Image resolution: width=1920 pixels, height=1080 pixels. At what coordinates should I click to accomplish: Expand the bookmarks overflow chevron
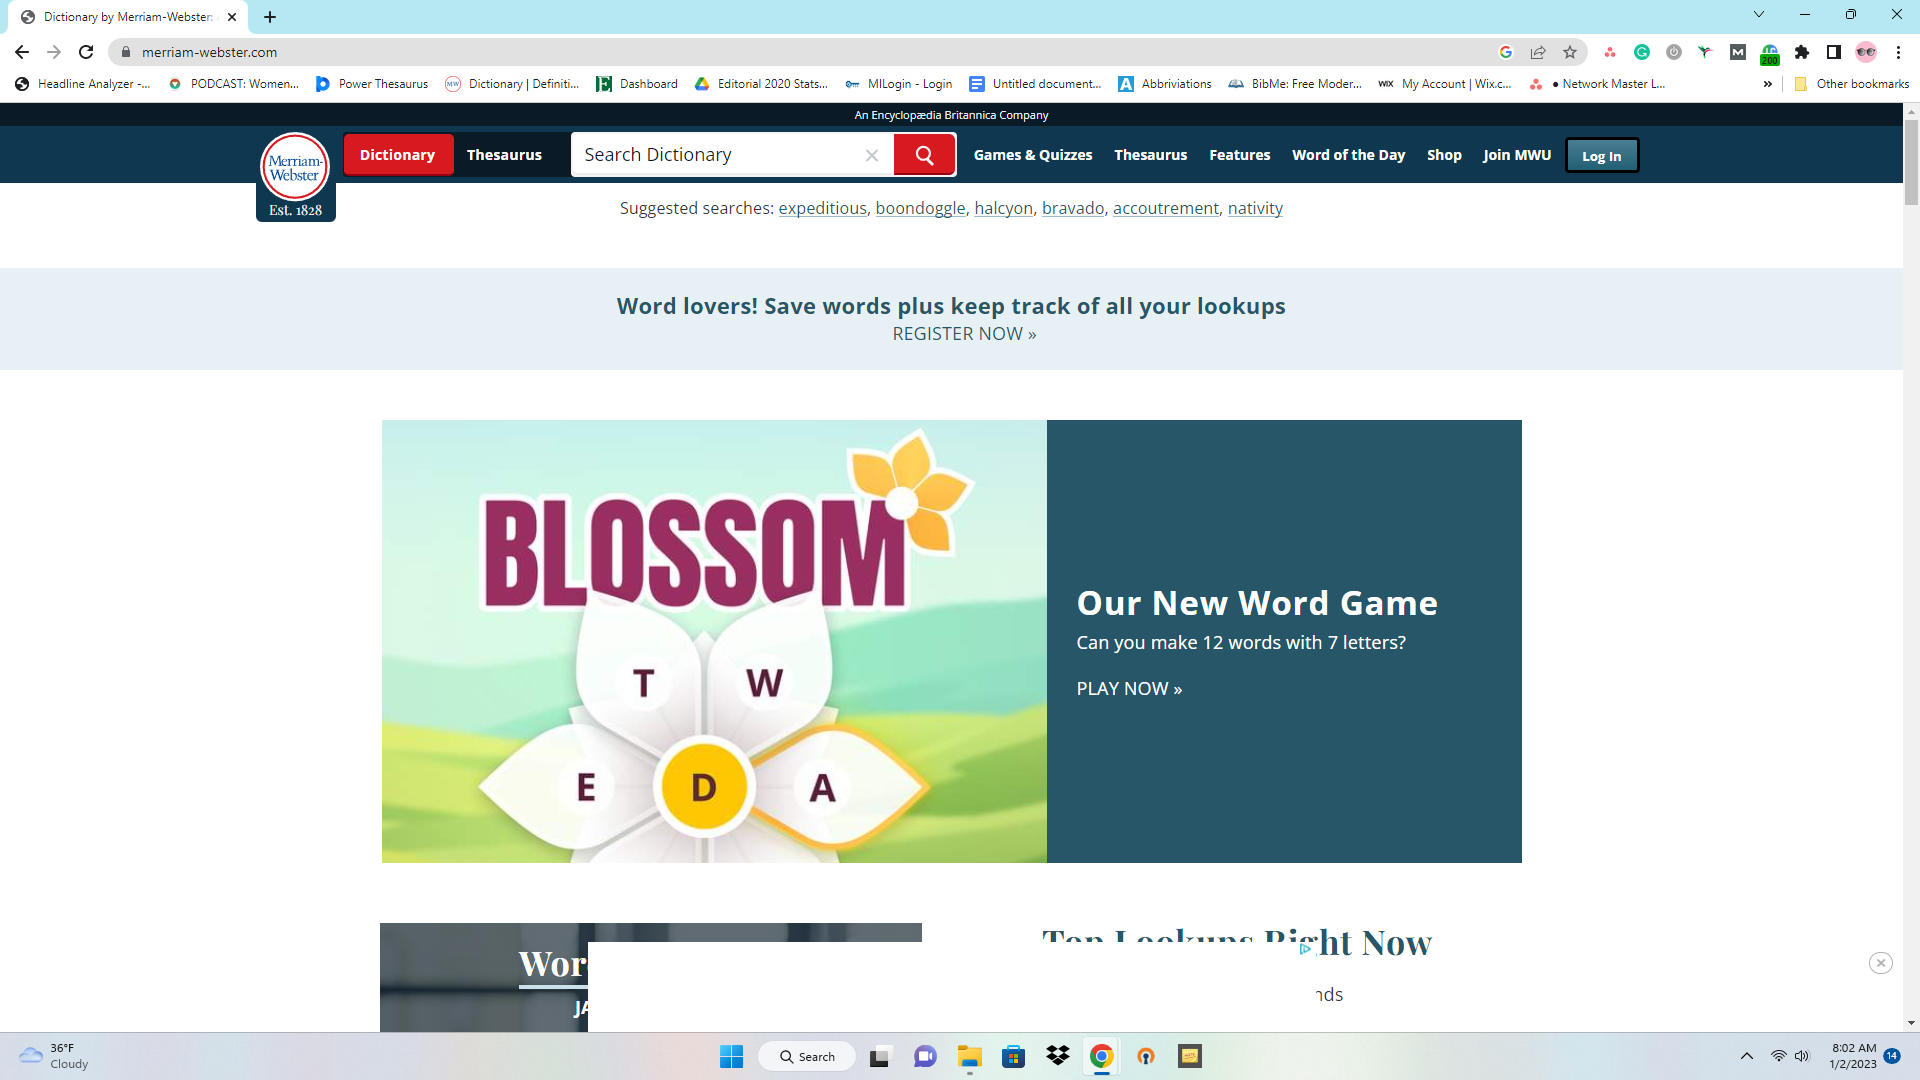[x=1768, y=84]
